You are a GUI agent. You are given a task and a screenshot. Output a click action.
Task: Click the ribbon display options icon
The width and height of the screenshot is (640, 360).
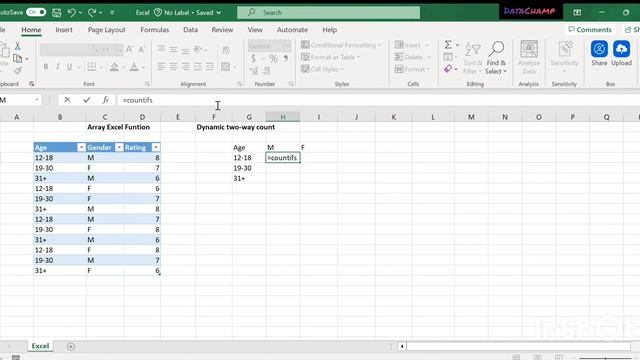click(577, 13)
